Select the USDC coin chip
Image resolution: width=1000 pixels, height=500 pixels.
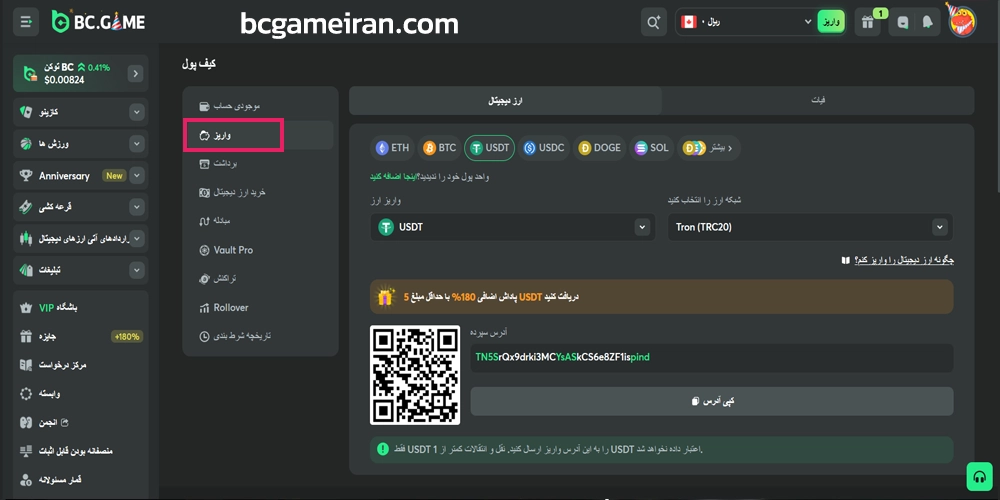544,148
